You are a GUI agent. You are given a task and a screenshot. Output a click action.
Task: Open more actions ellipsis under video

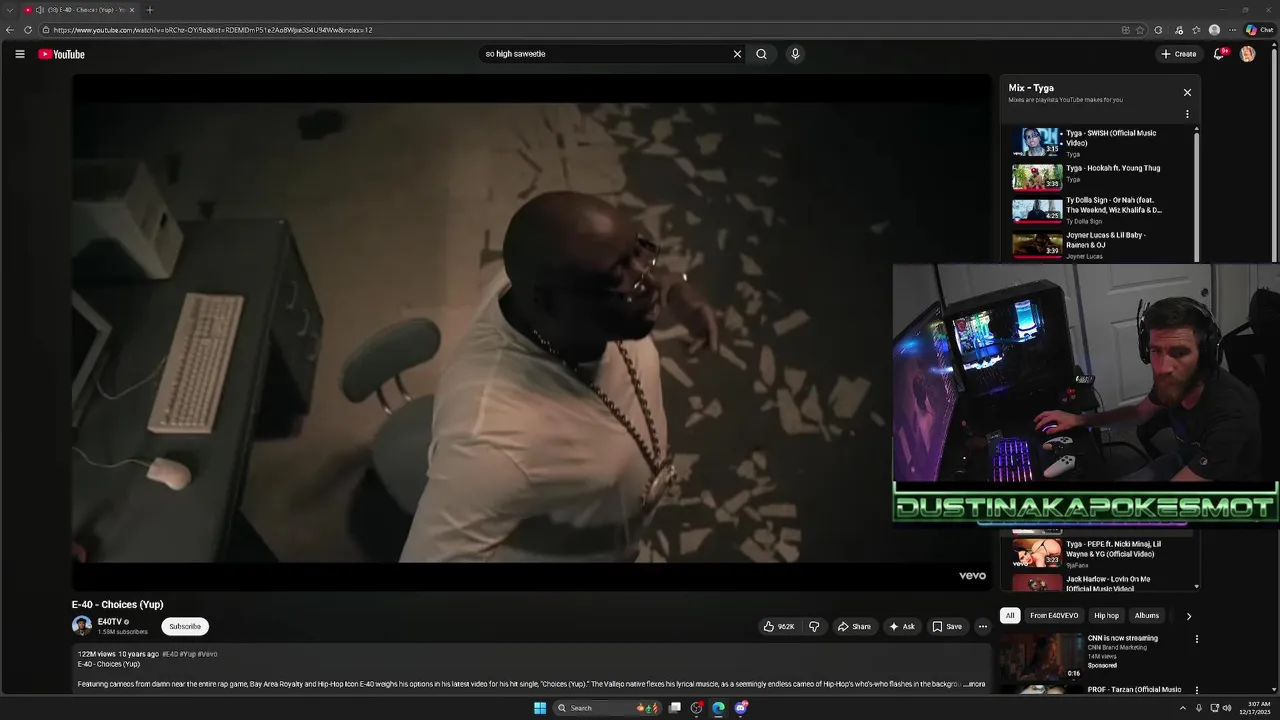(983, 626)
